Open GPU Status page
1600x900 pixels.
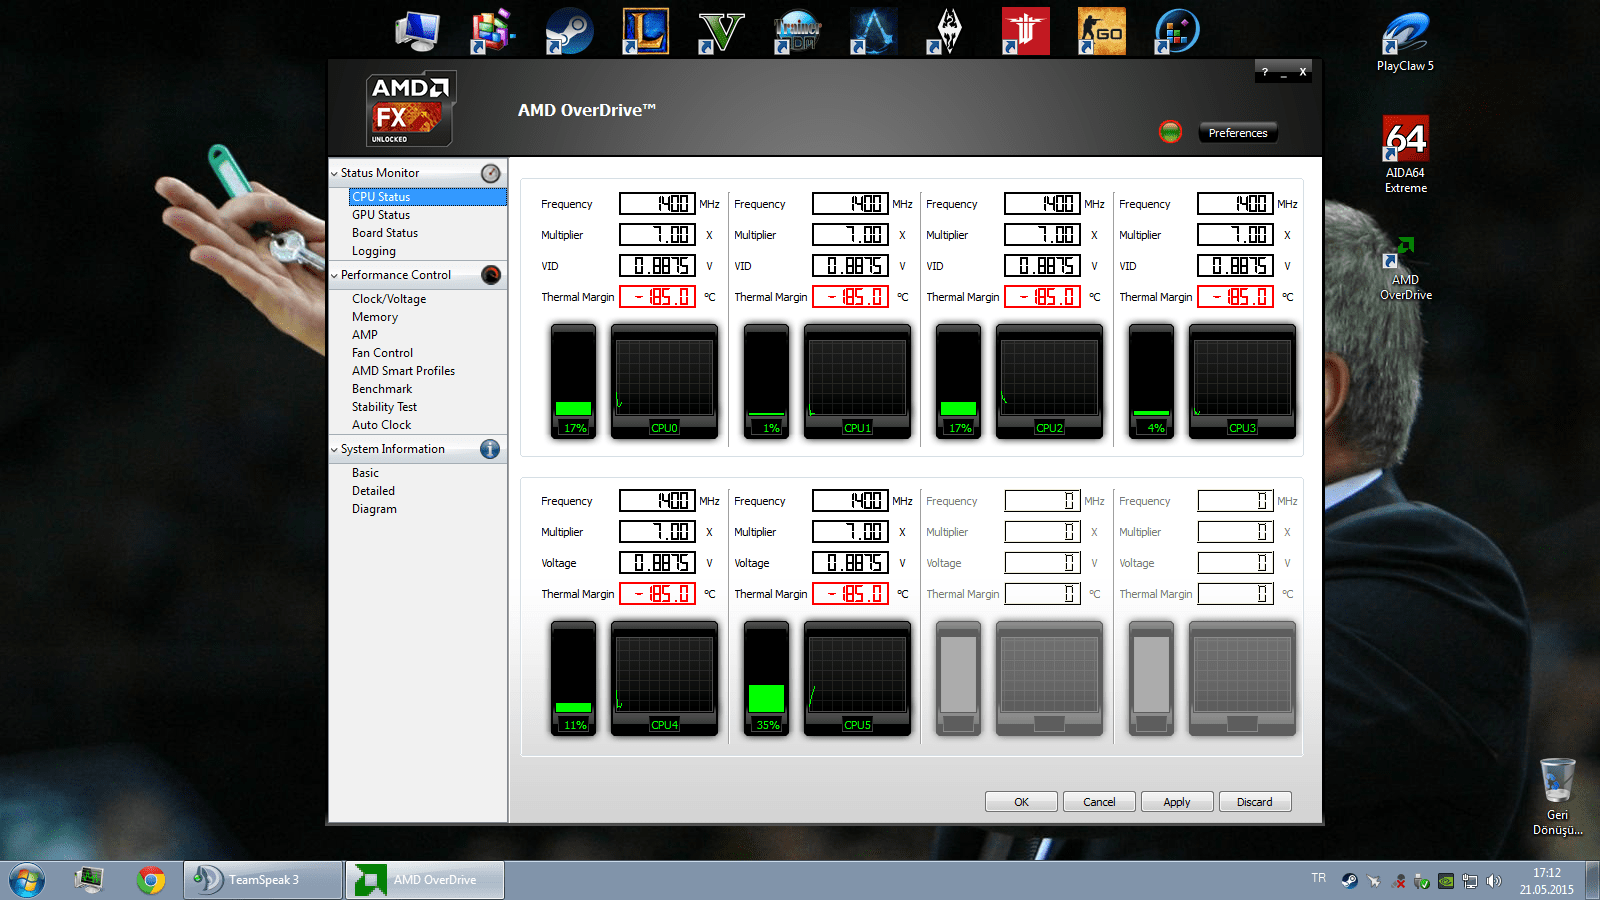[381, 215]
